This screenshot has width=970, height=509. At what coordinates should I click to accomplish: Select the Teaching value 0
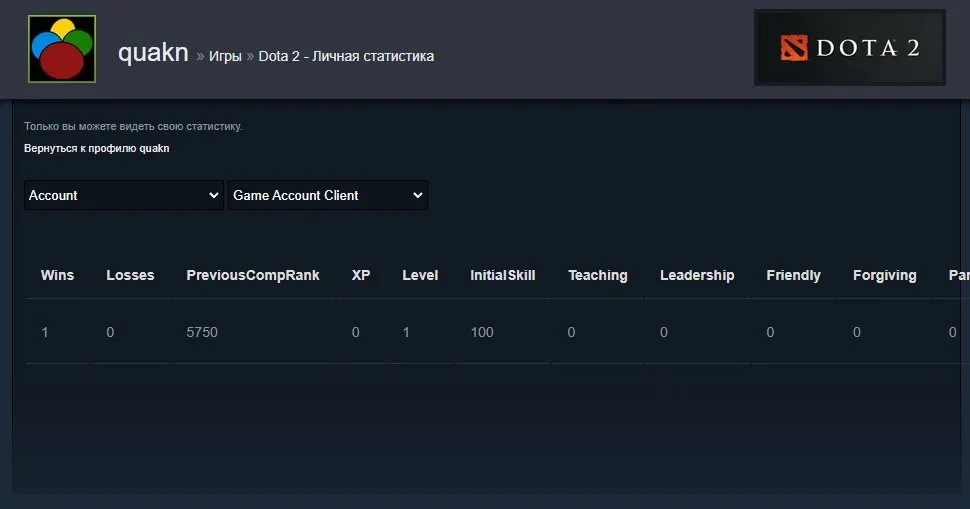click(x=572, y=332)
